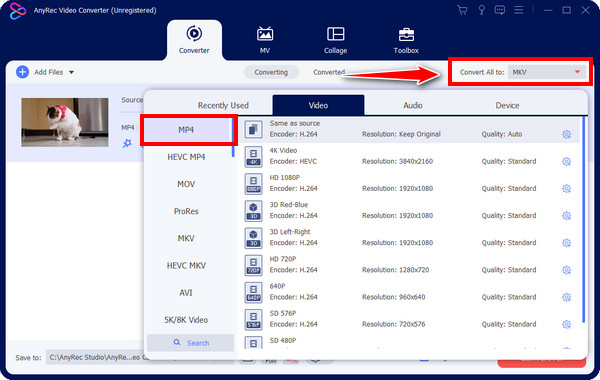This screenshot has height=380, width=600.
Task: Open settings gear for SD 576P
Action: [x=566, y=325]
